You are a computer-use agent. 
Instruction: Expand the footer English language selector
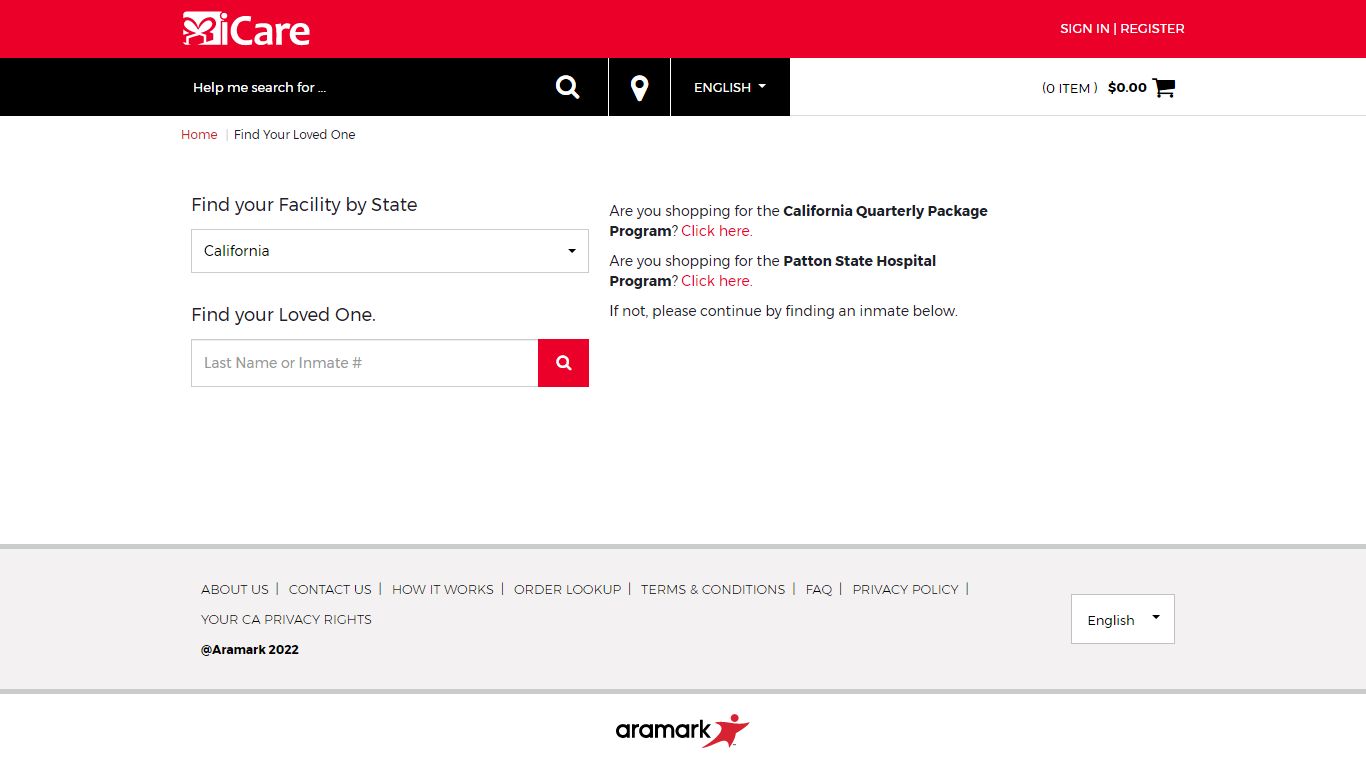[x=1123, y=619]
